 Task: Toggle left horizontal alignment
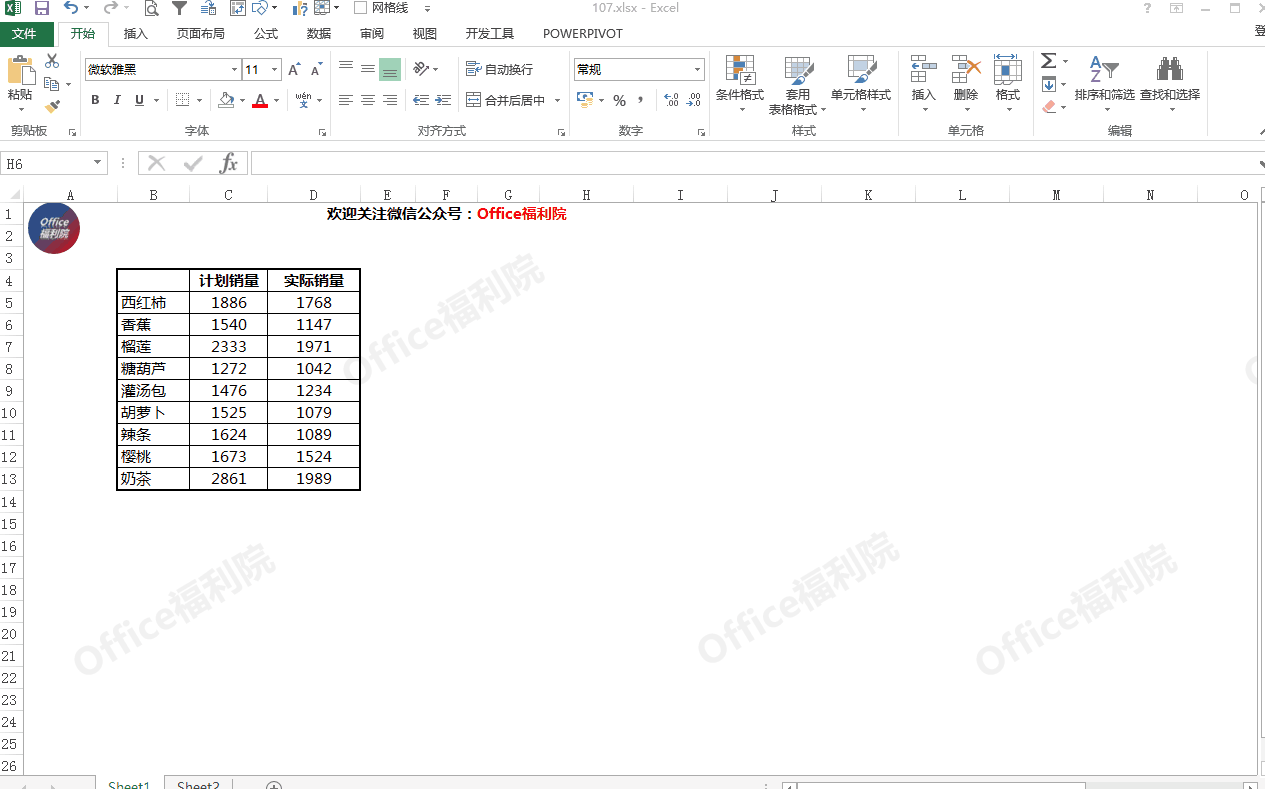tap(346, 100)
